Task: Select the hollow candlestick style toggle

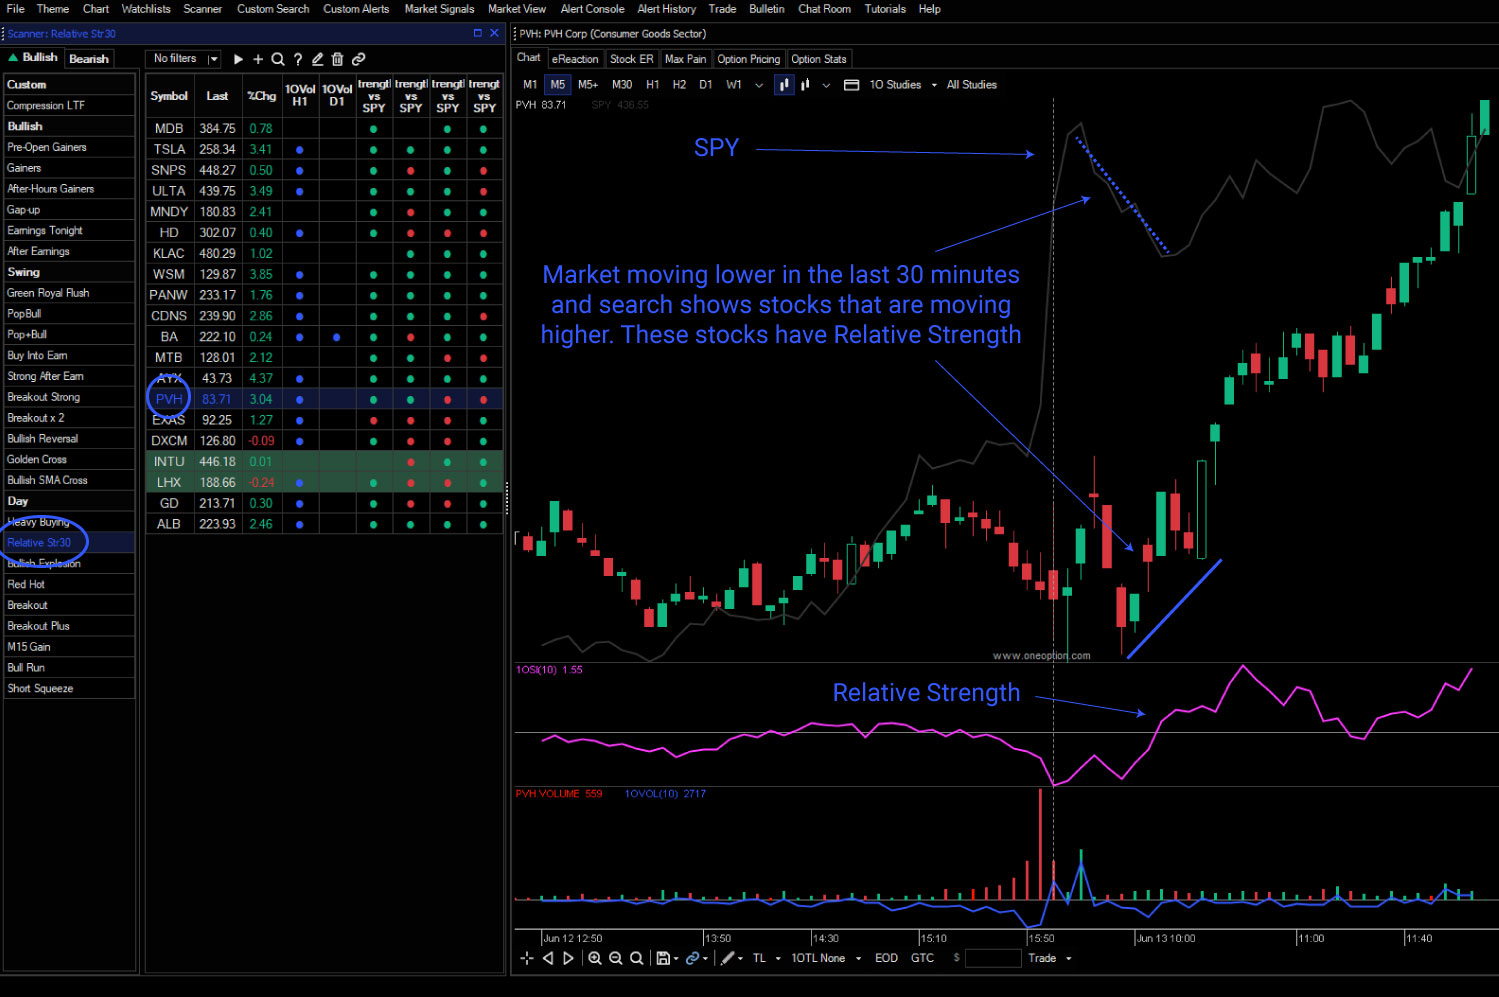Action: pyautogui.click(x=805, y=85)
